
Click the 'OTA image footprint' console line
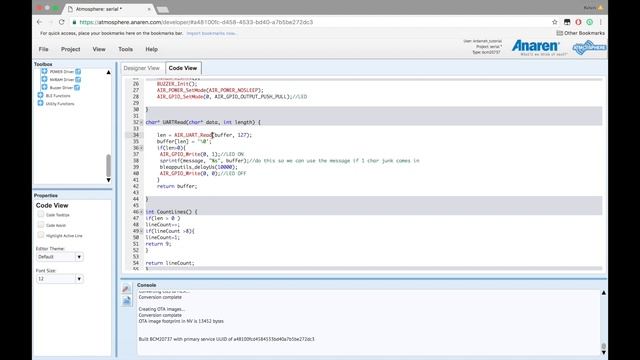pyautogui.click(x=181, y=321)
